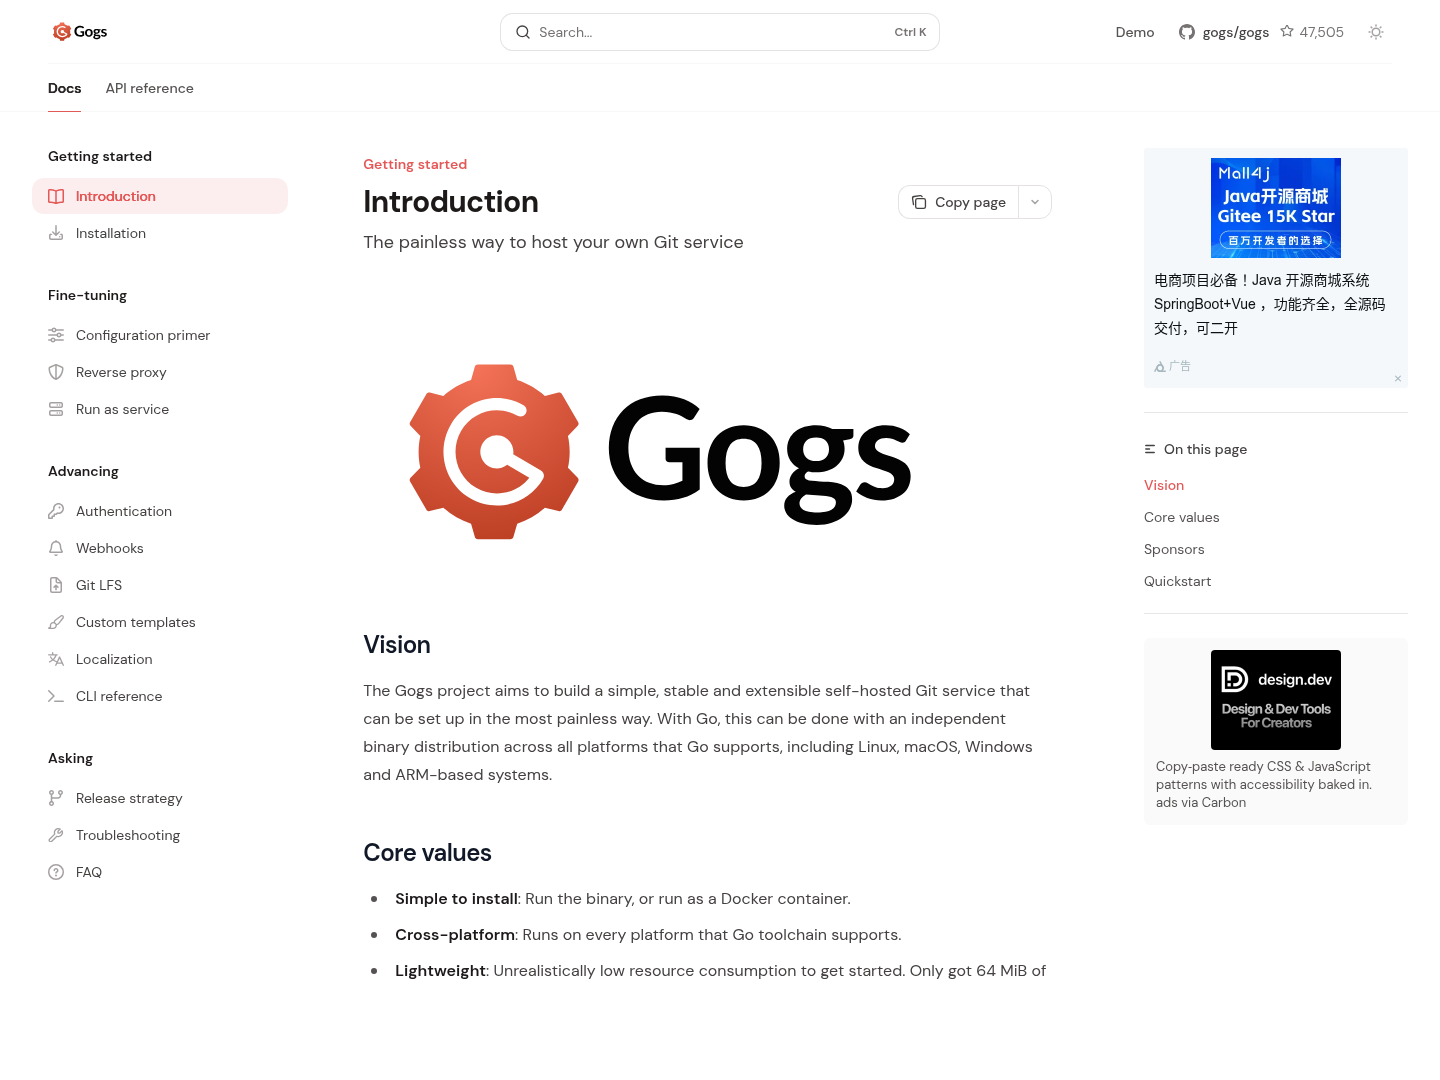Click the large Gogs logo image
The image size is (1440, 1080).
coord(660,452)
